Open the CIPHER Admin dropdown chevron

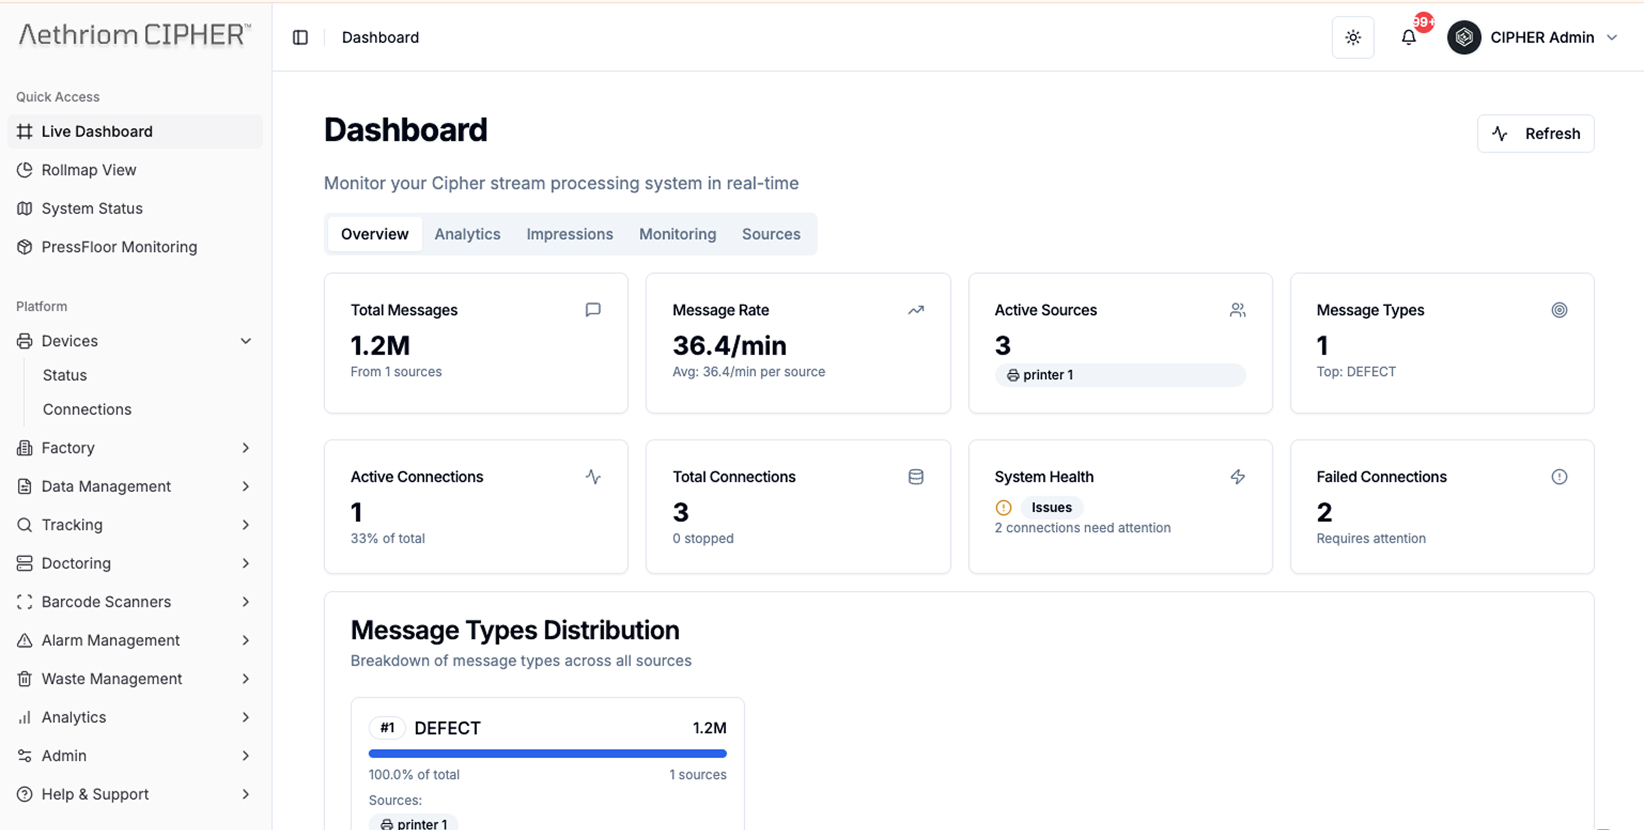[1612, 37]
